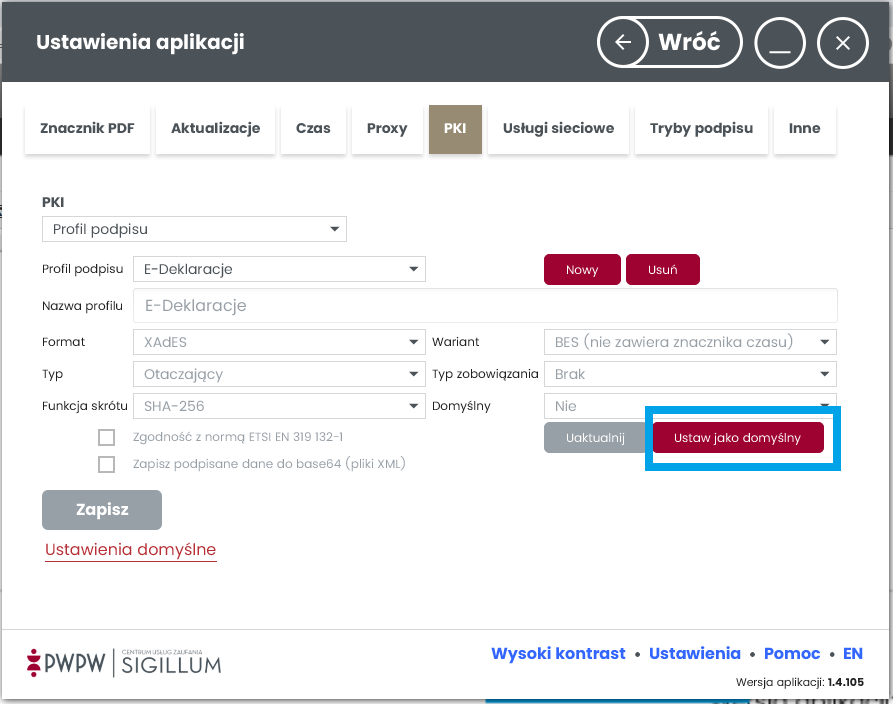Click the Ustawienia domyślne link
The width and height of the screenshot is (893, 704).
[x=130, y=550]
